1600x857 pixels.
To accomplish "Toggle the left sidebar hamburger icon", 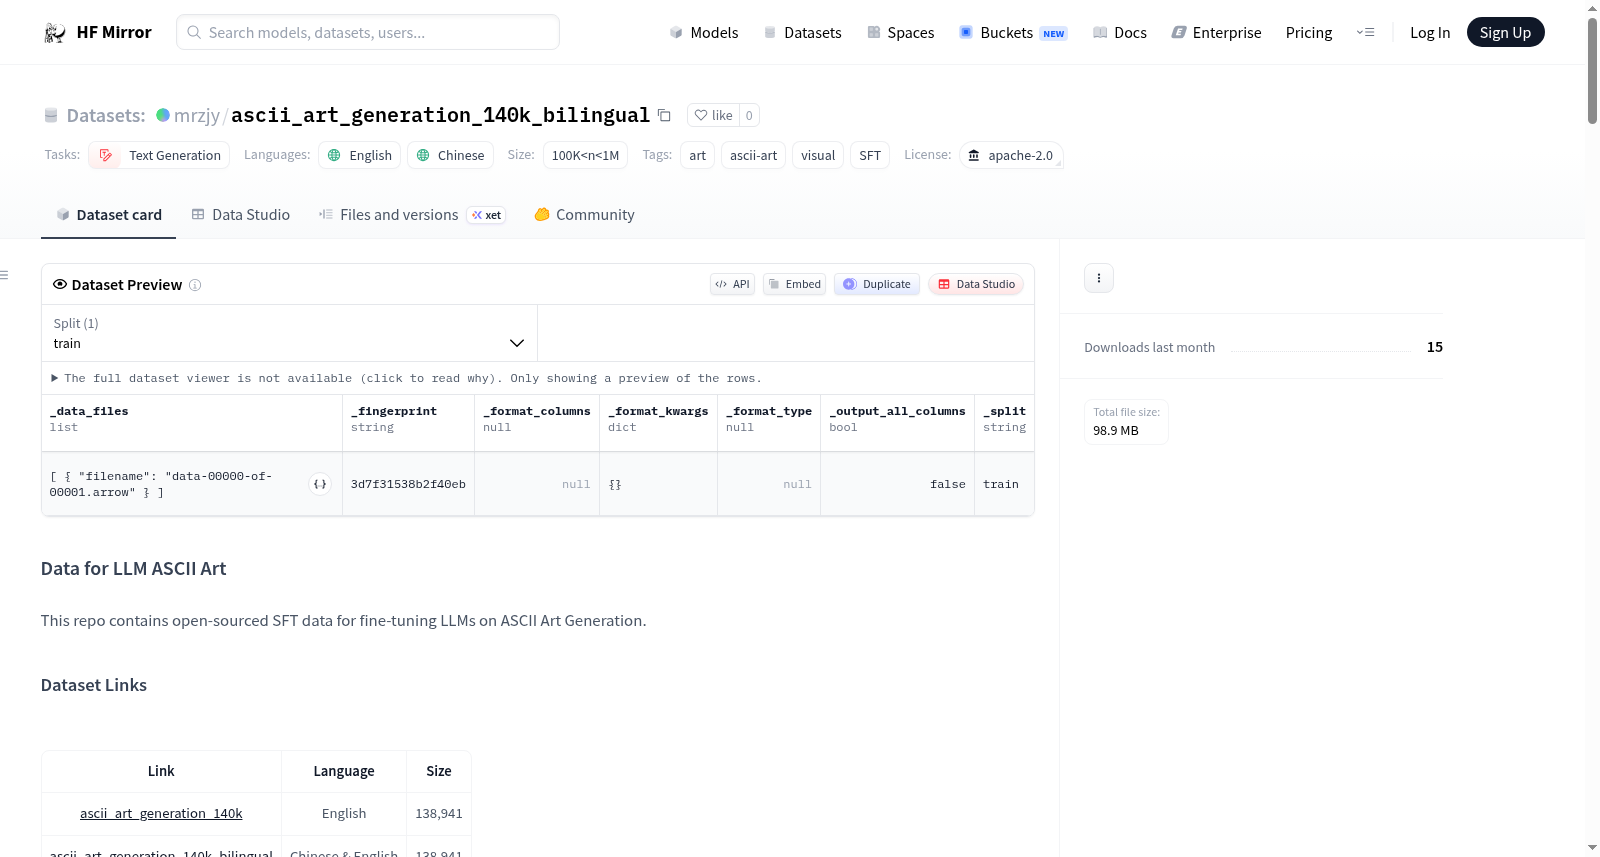I will click(4, 275).
